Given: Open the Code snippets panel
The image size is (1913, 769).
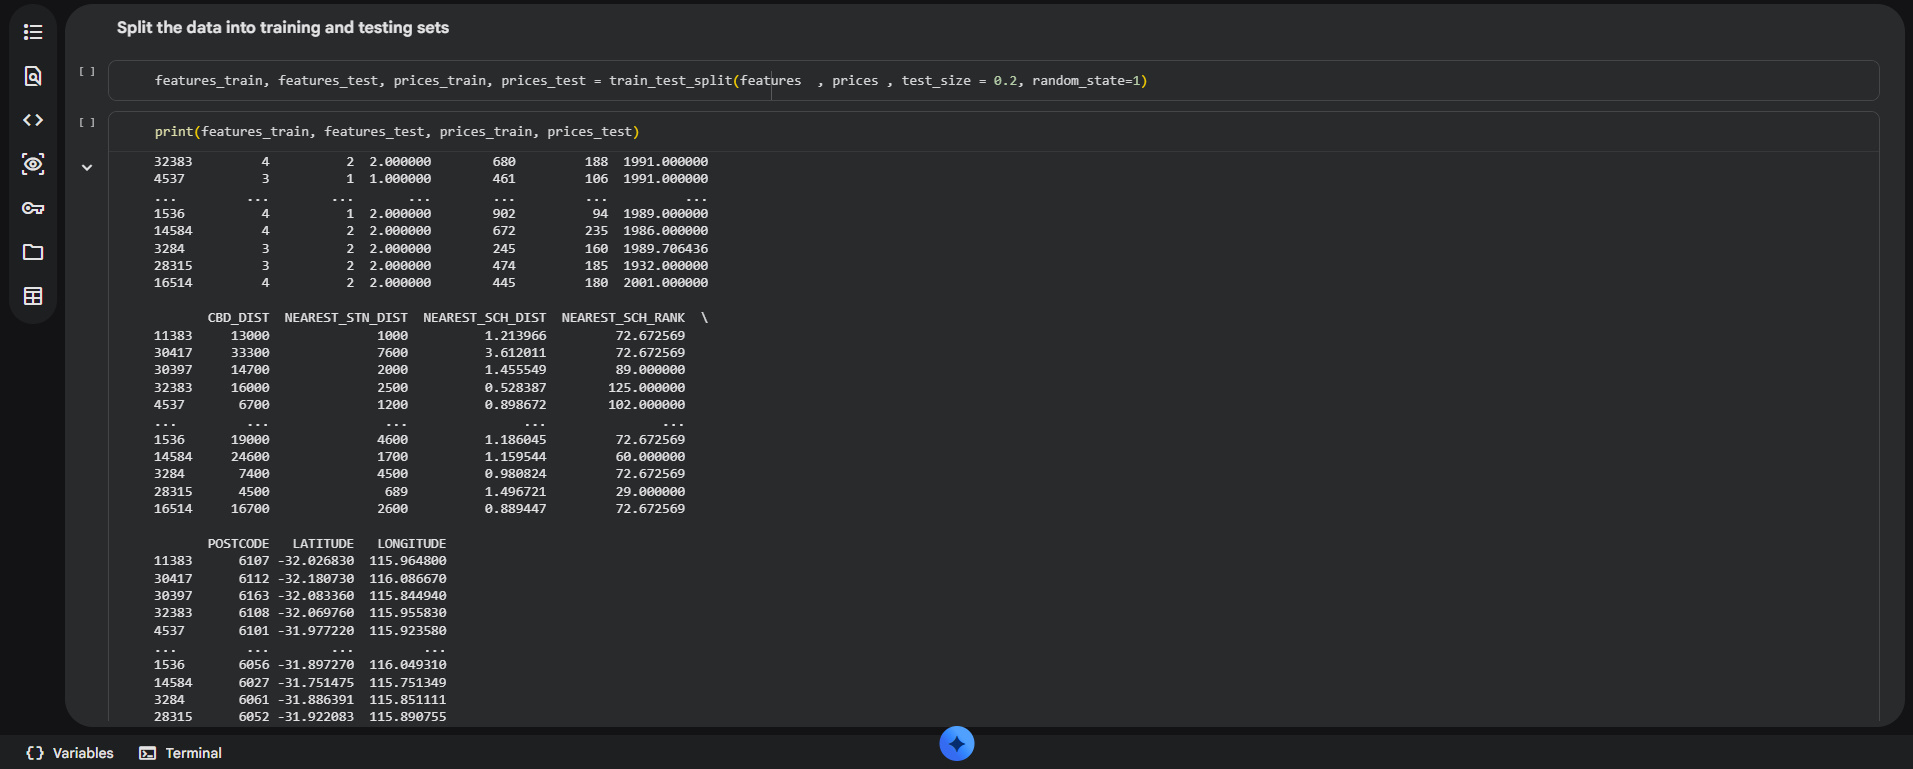Looking at the screenshot, I should [33, 120].
